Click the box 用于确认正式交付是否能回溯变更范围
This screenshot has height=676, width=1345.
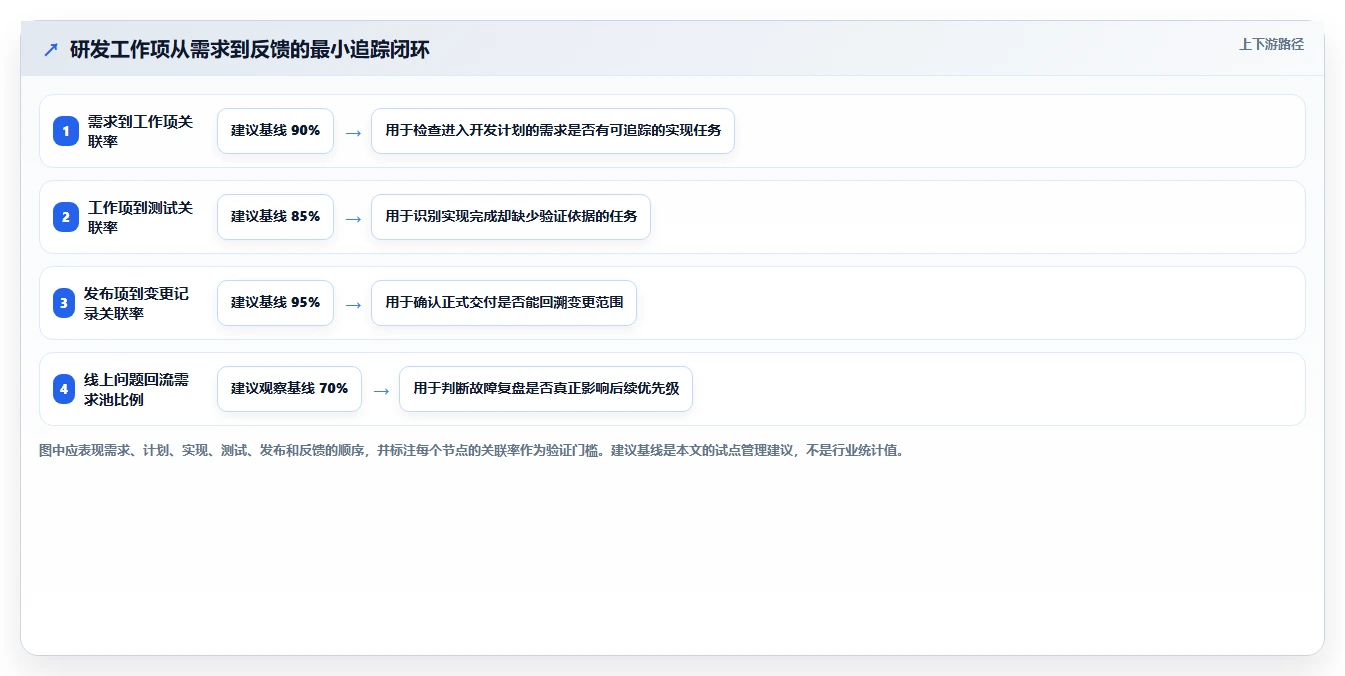pyautogui.click(x=504, y=303)
